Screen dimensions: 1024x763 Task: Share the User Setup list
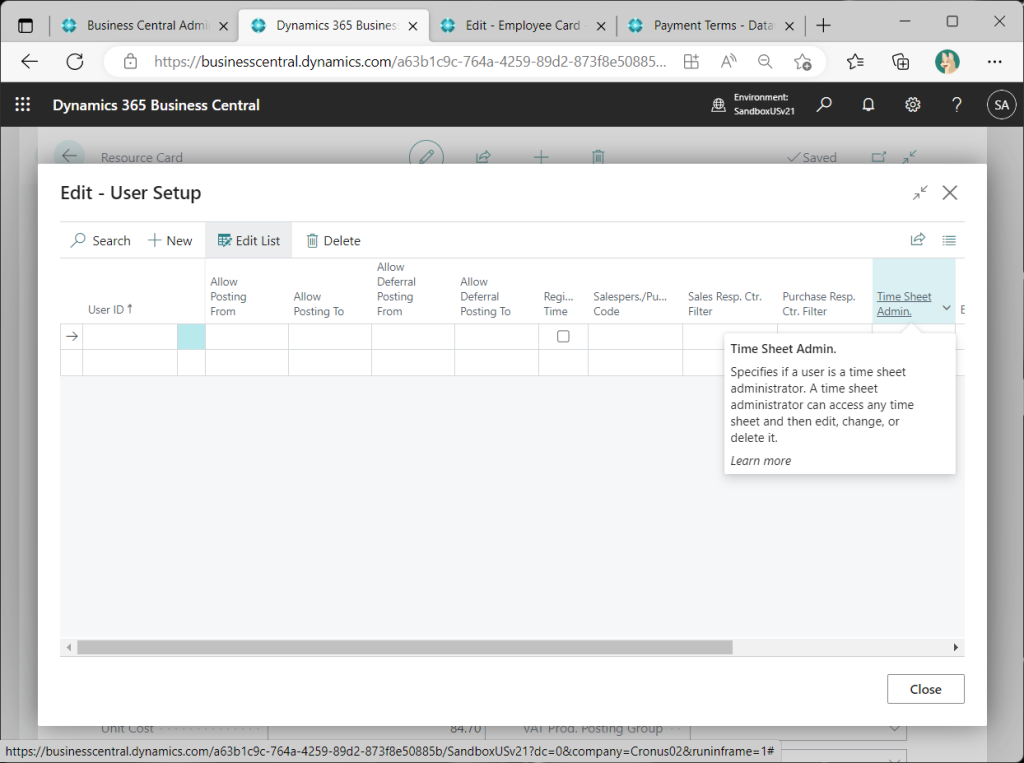click(918, 240)
